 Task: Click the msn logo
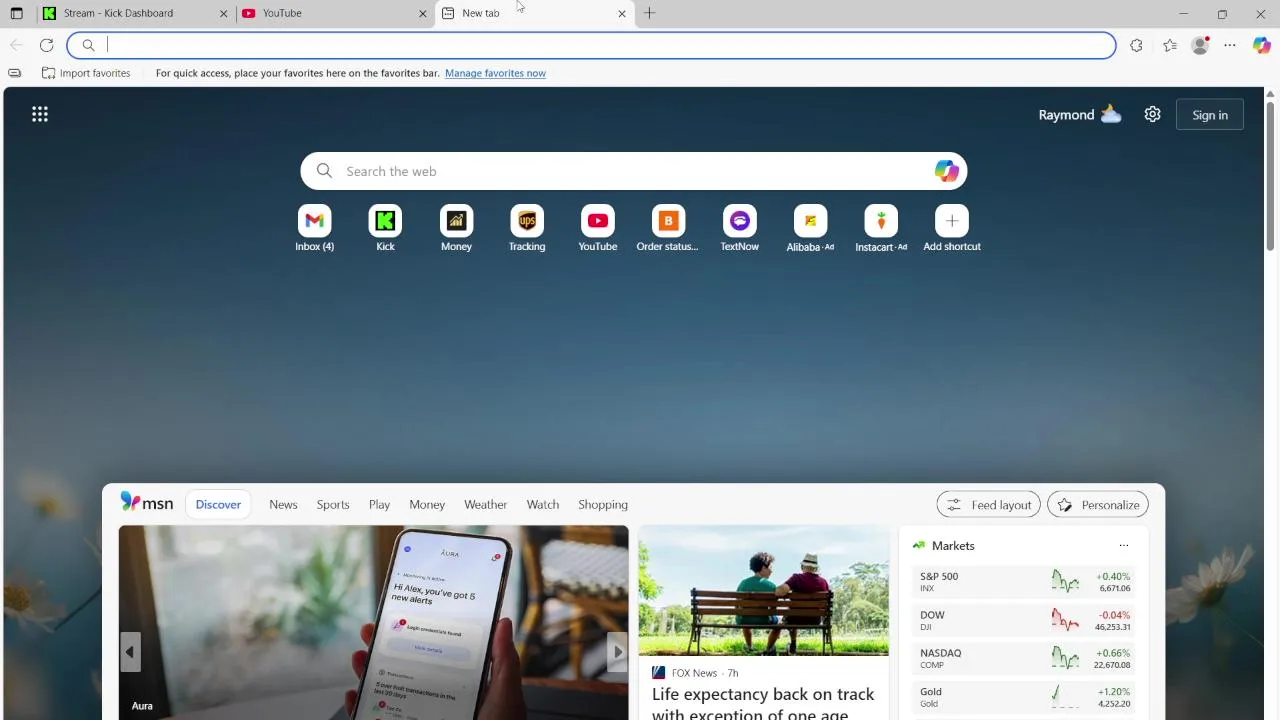[x=146, y=503]
